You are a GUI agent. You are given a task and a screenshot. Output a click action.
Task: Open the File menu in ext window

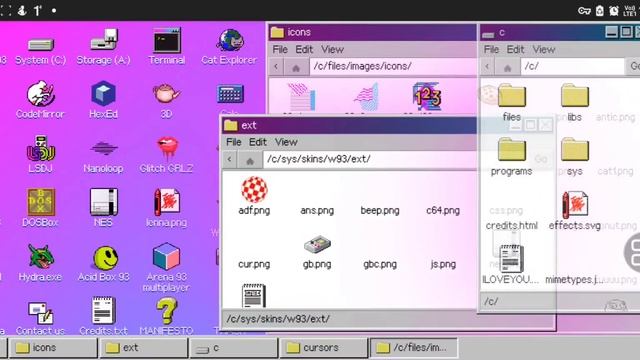point(233,142)
